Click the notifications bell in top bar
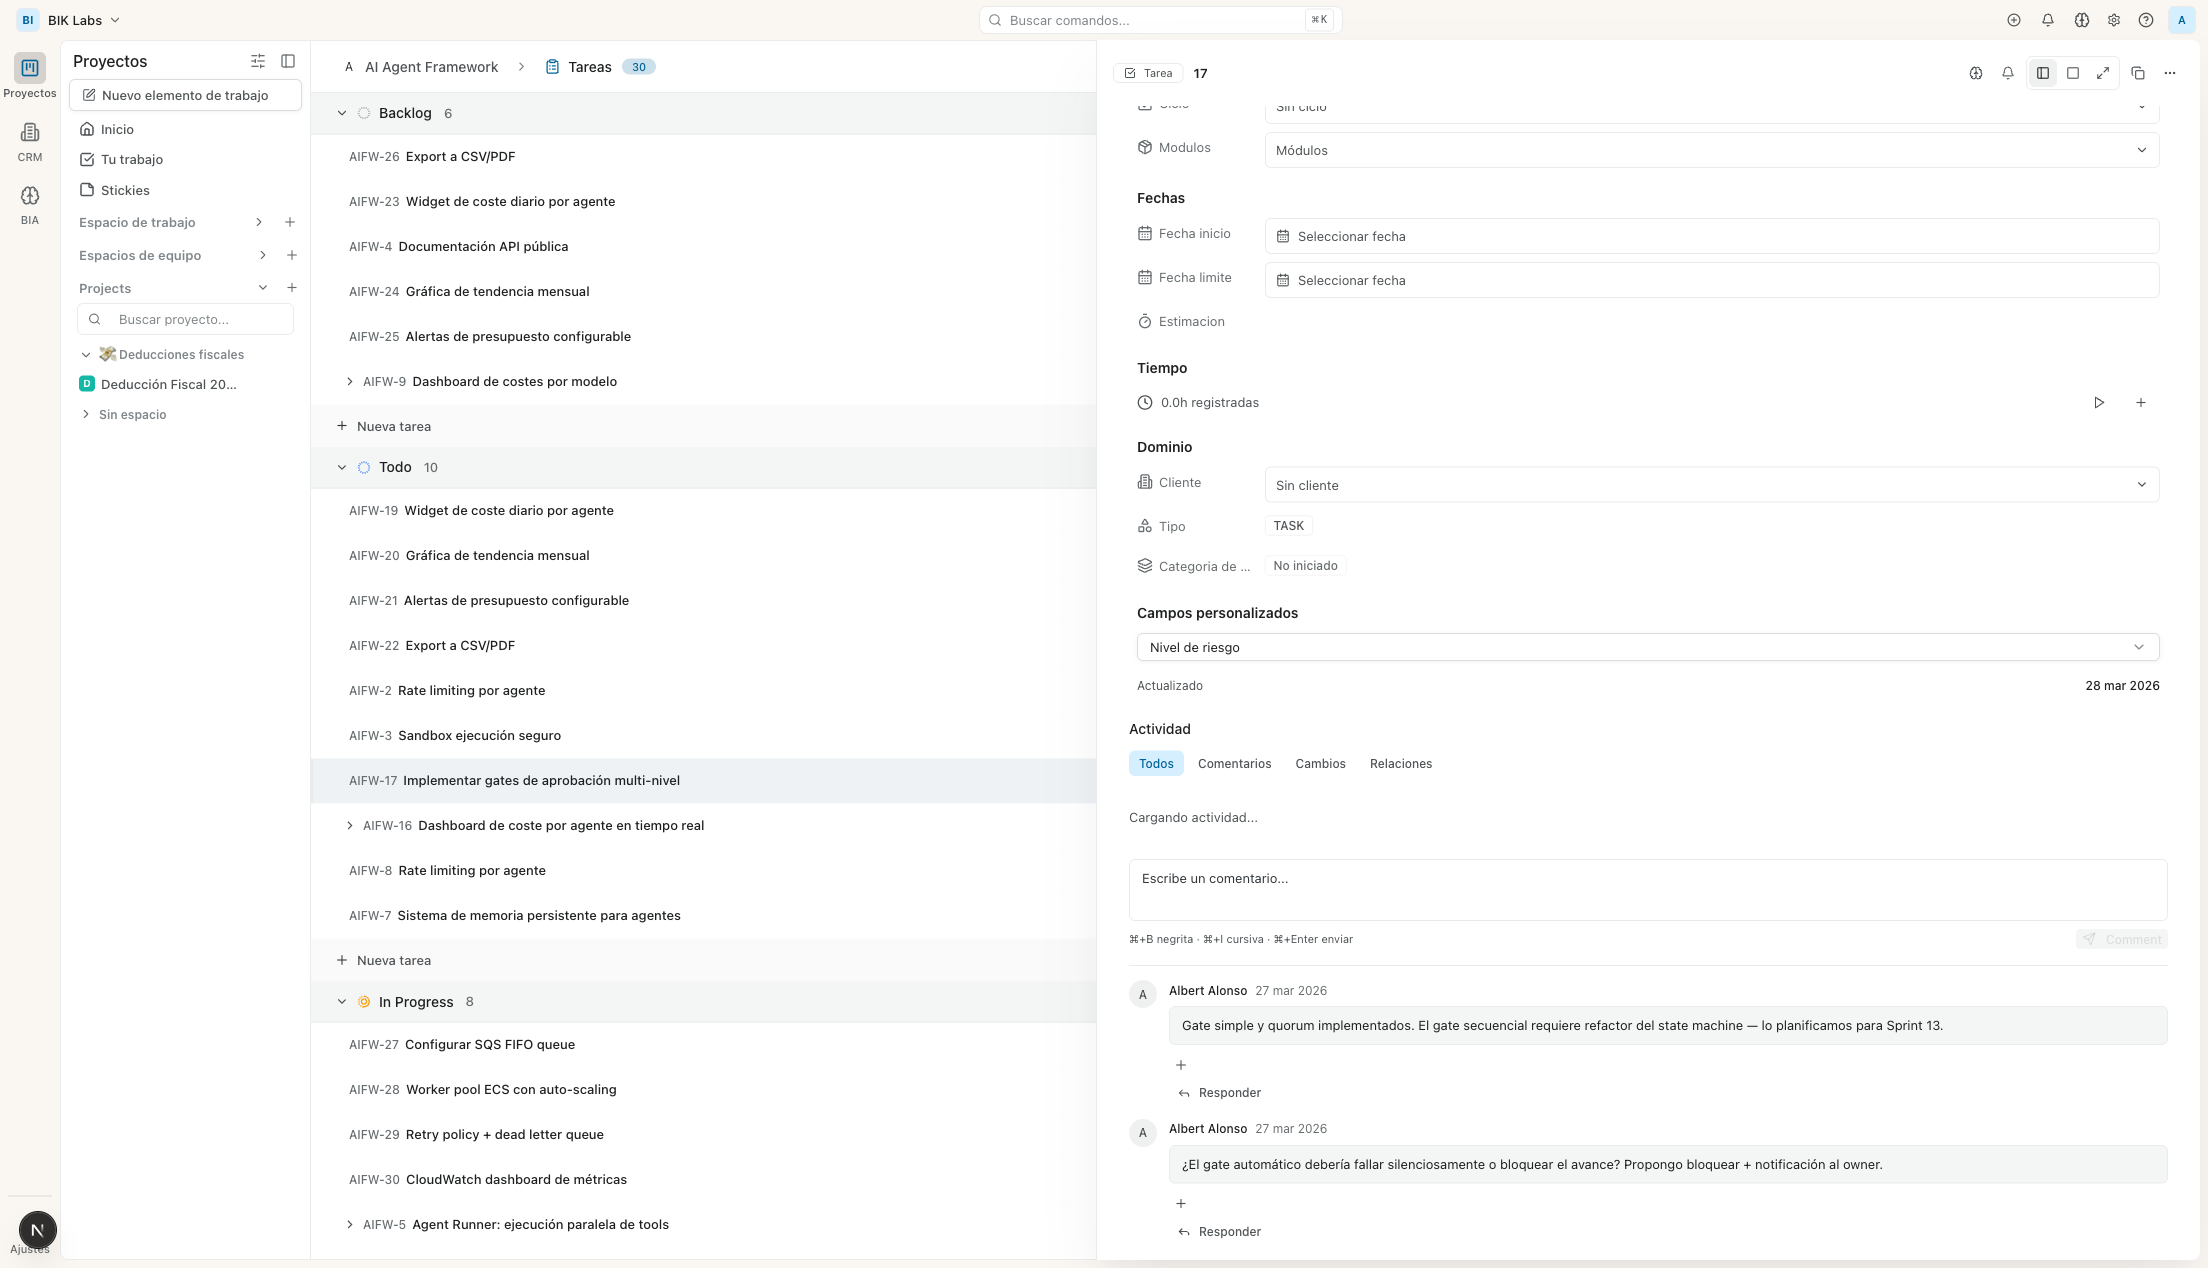Screen dimensions: 2208x1268 tap(2047, 20)
